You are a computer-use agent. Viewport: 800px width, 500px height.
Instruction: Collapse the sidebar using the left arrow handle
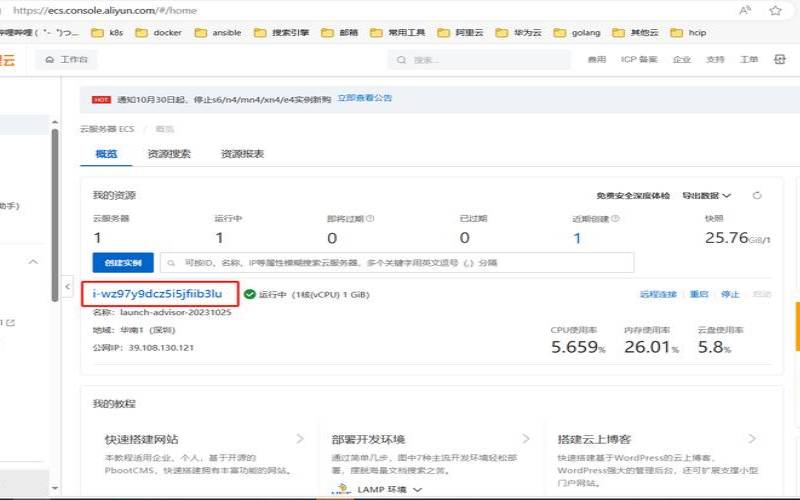(67, 286)
